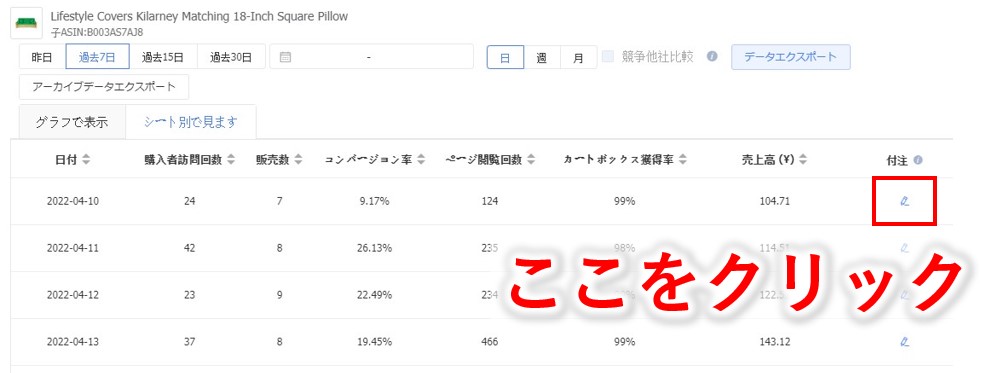Enable the 競争他社比較 checkbox
The image size is (993, 373).
pos(608,56)
